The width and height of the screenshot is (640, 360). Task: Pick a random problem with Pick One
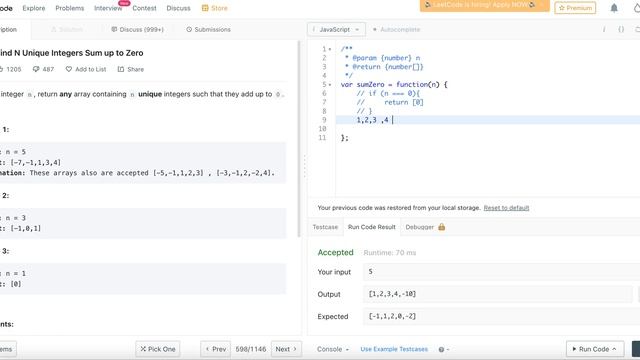[x=158, y=349]
